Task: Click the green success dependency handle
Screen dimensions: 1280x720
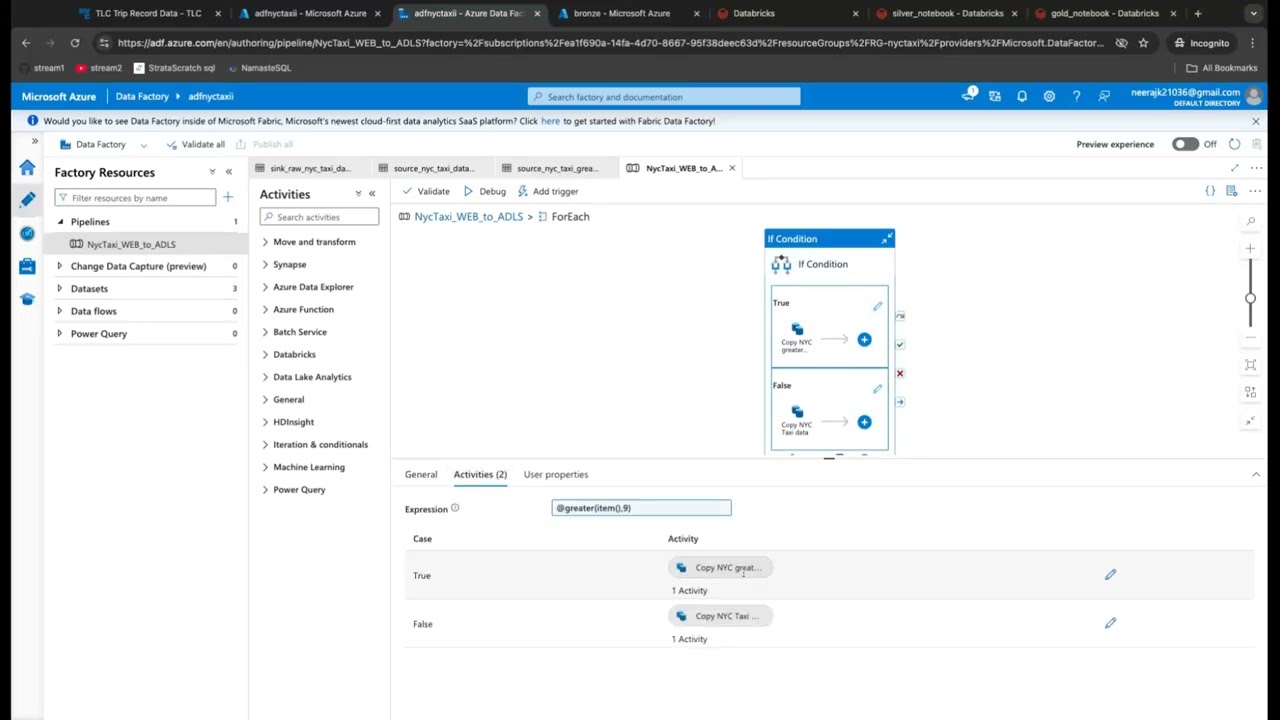Action: click(900, 345)
